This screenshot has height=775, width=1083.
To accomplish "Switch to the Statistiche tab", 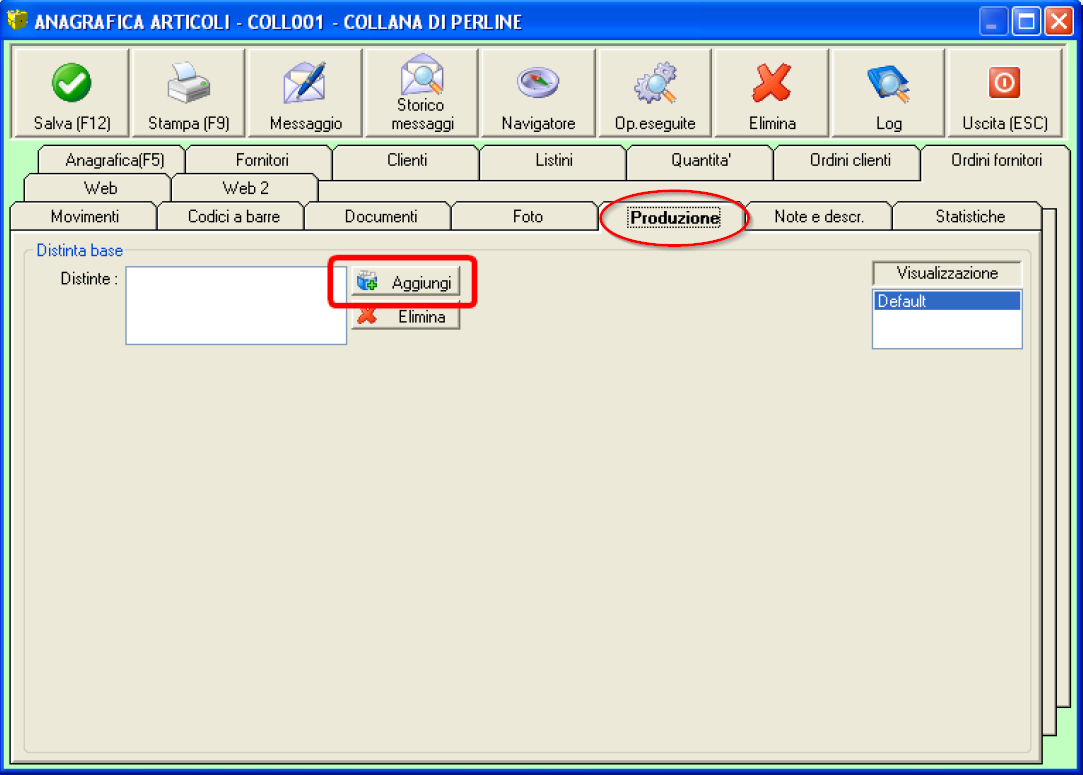I will pyautogui.click(x=970, y=216).
